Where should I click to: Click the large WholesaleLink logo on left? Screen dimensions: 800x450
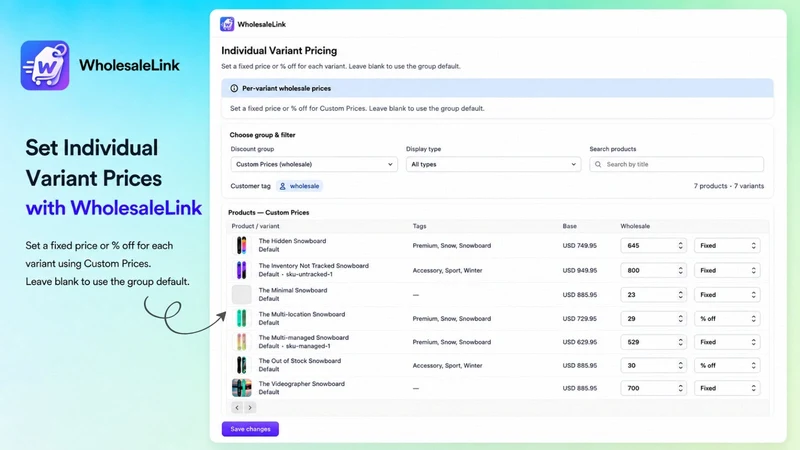[x=45, y=65]
